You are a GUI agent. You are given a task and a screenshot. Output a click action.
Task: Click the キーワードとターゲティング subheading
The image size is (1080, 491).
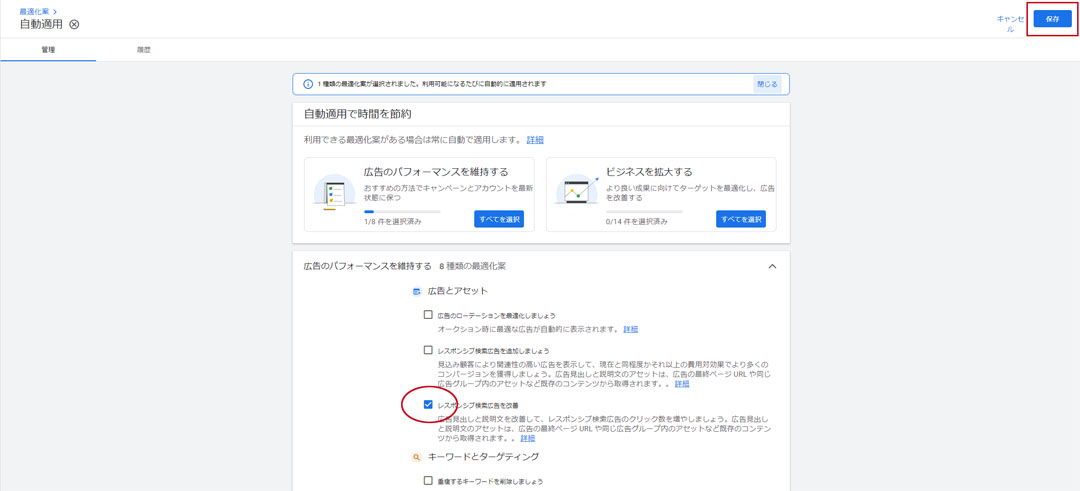pyautogui.click(x=483, y=457)
